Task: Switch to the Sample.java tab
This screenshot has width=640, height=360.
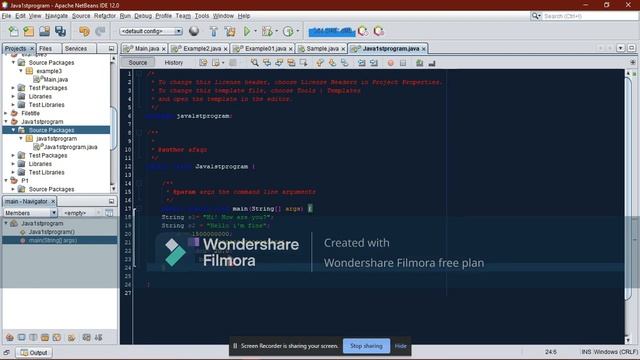Action: [x=322, y=49]
